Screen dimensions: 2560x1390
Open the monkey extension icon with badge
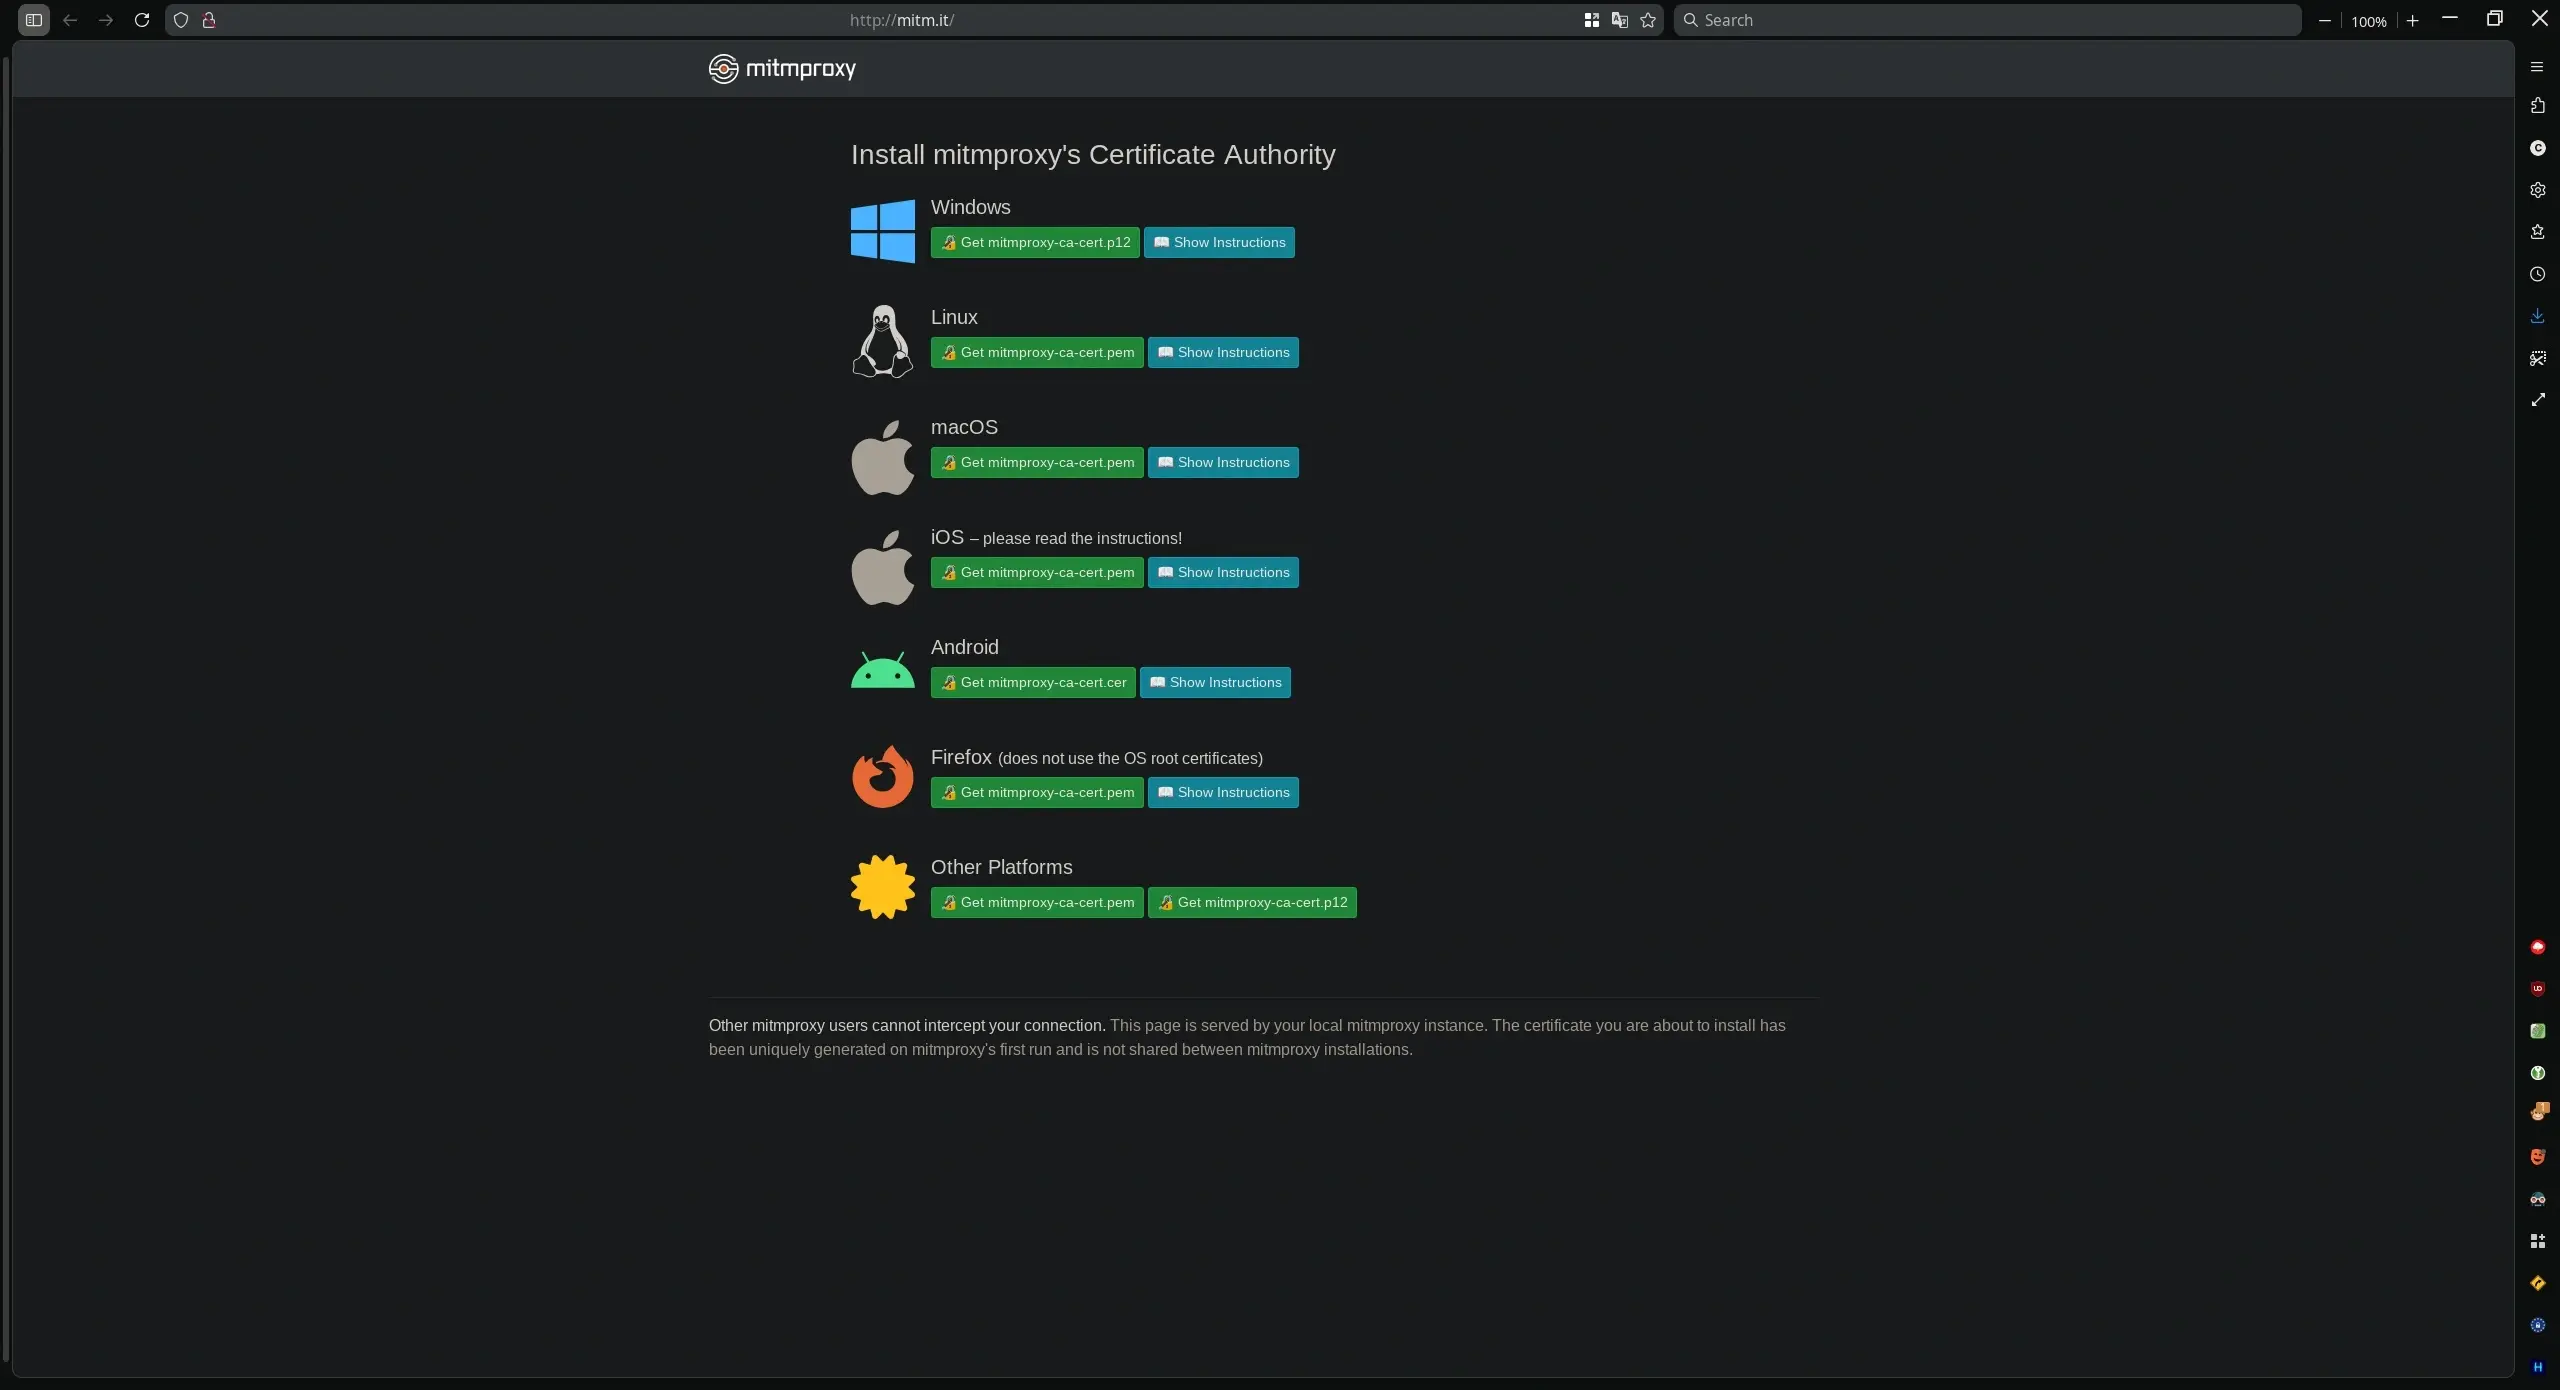point(2539,1112)
